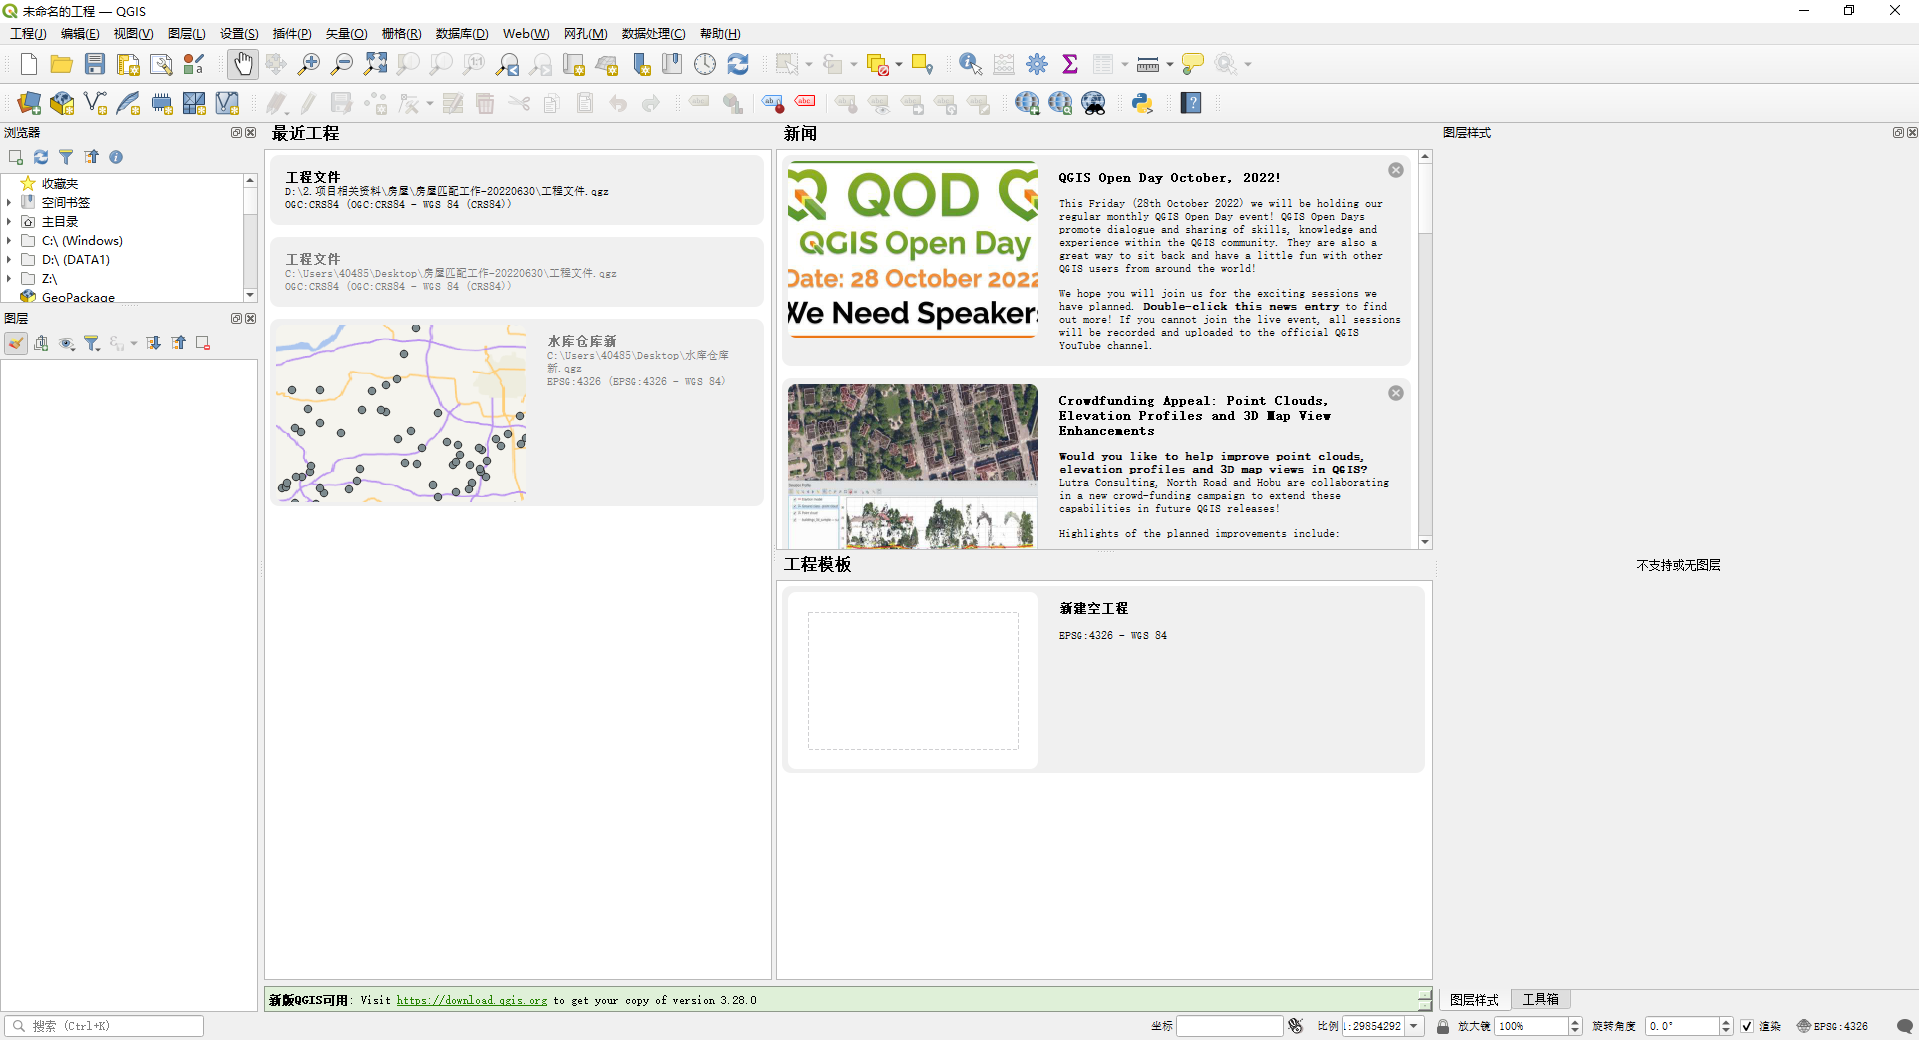Open the Python console icon
1919x1040 pixels.
pyautogui.click(x=1142, y=103)
